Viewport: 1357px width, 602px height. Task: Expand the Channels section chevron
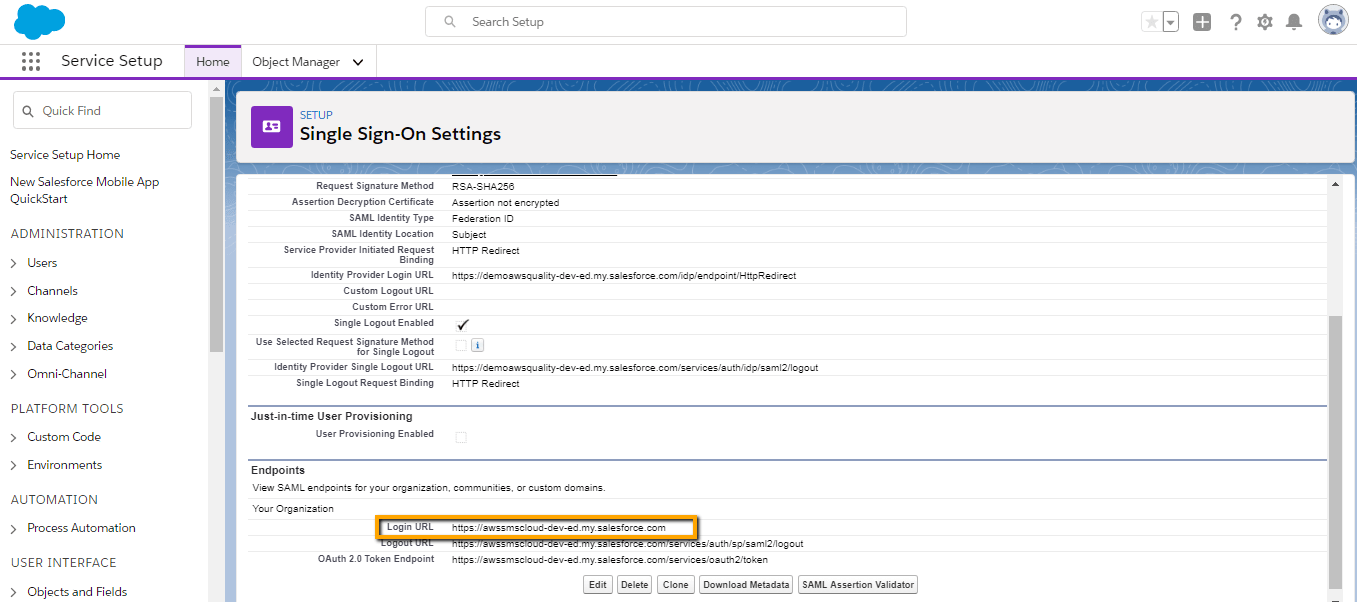coord(14,292)
